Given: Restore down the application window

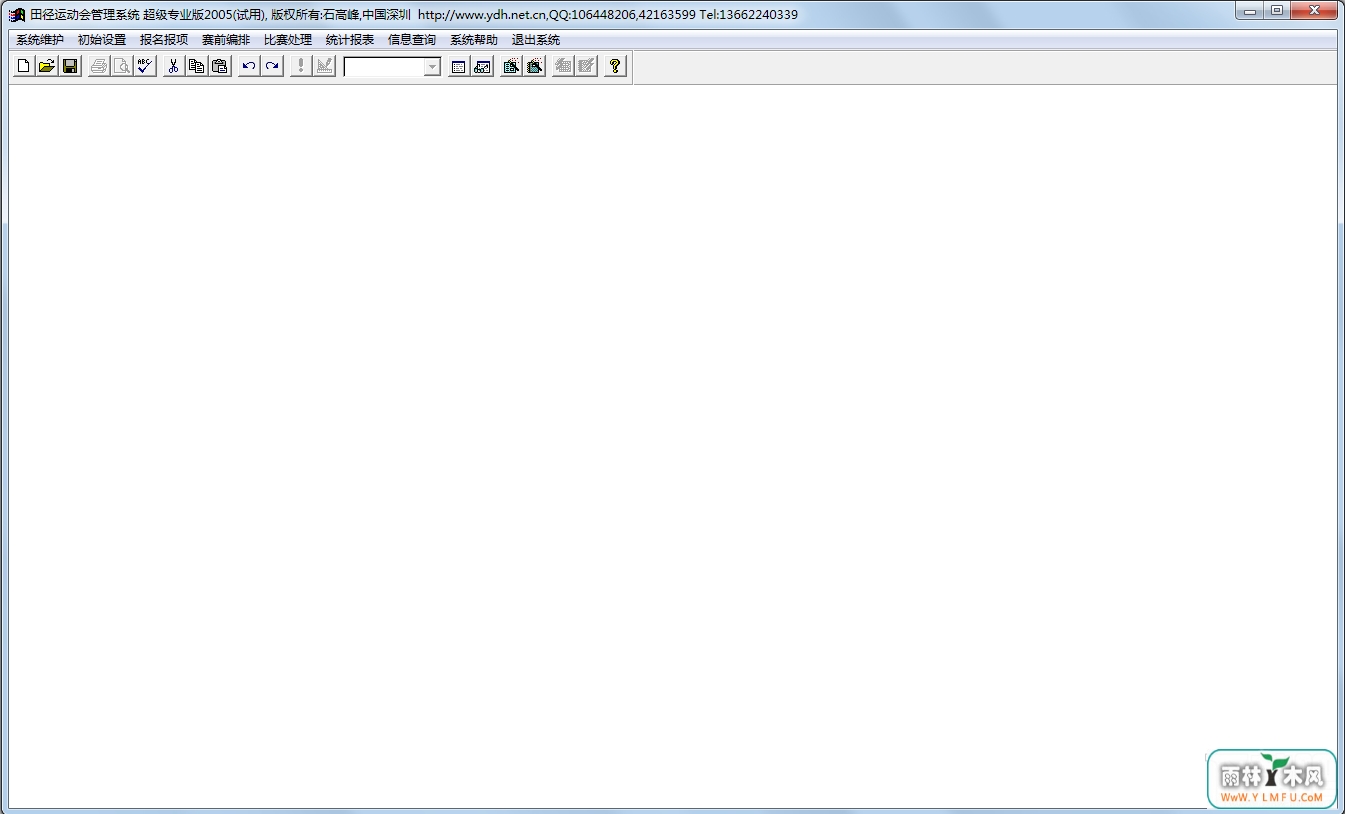Looking at the screenshot, I should pyautogui.click(x=1277, y=11).
